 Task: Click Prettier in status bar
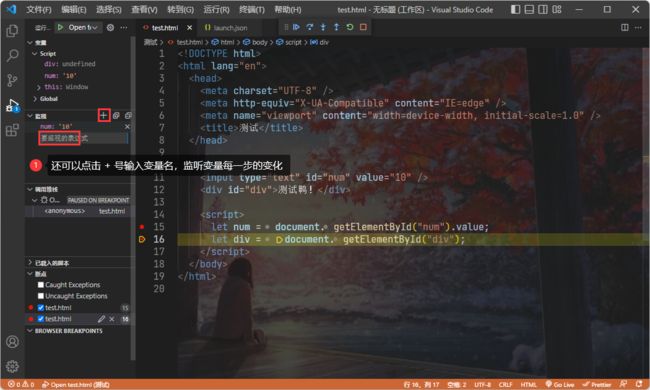pyautogui.click(x=597, y=385)
